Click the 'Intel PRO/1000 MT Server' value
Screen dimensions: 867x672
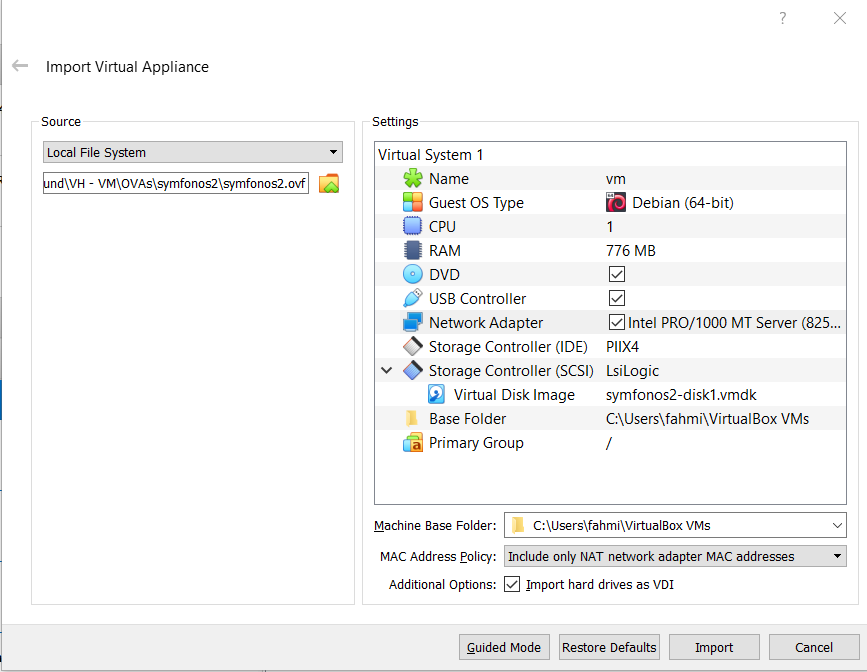point(734,322)
